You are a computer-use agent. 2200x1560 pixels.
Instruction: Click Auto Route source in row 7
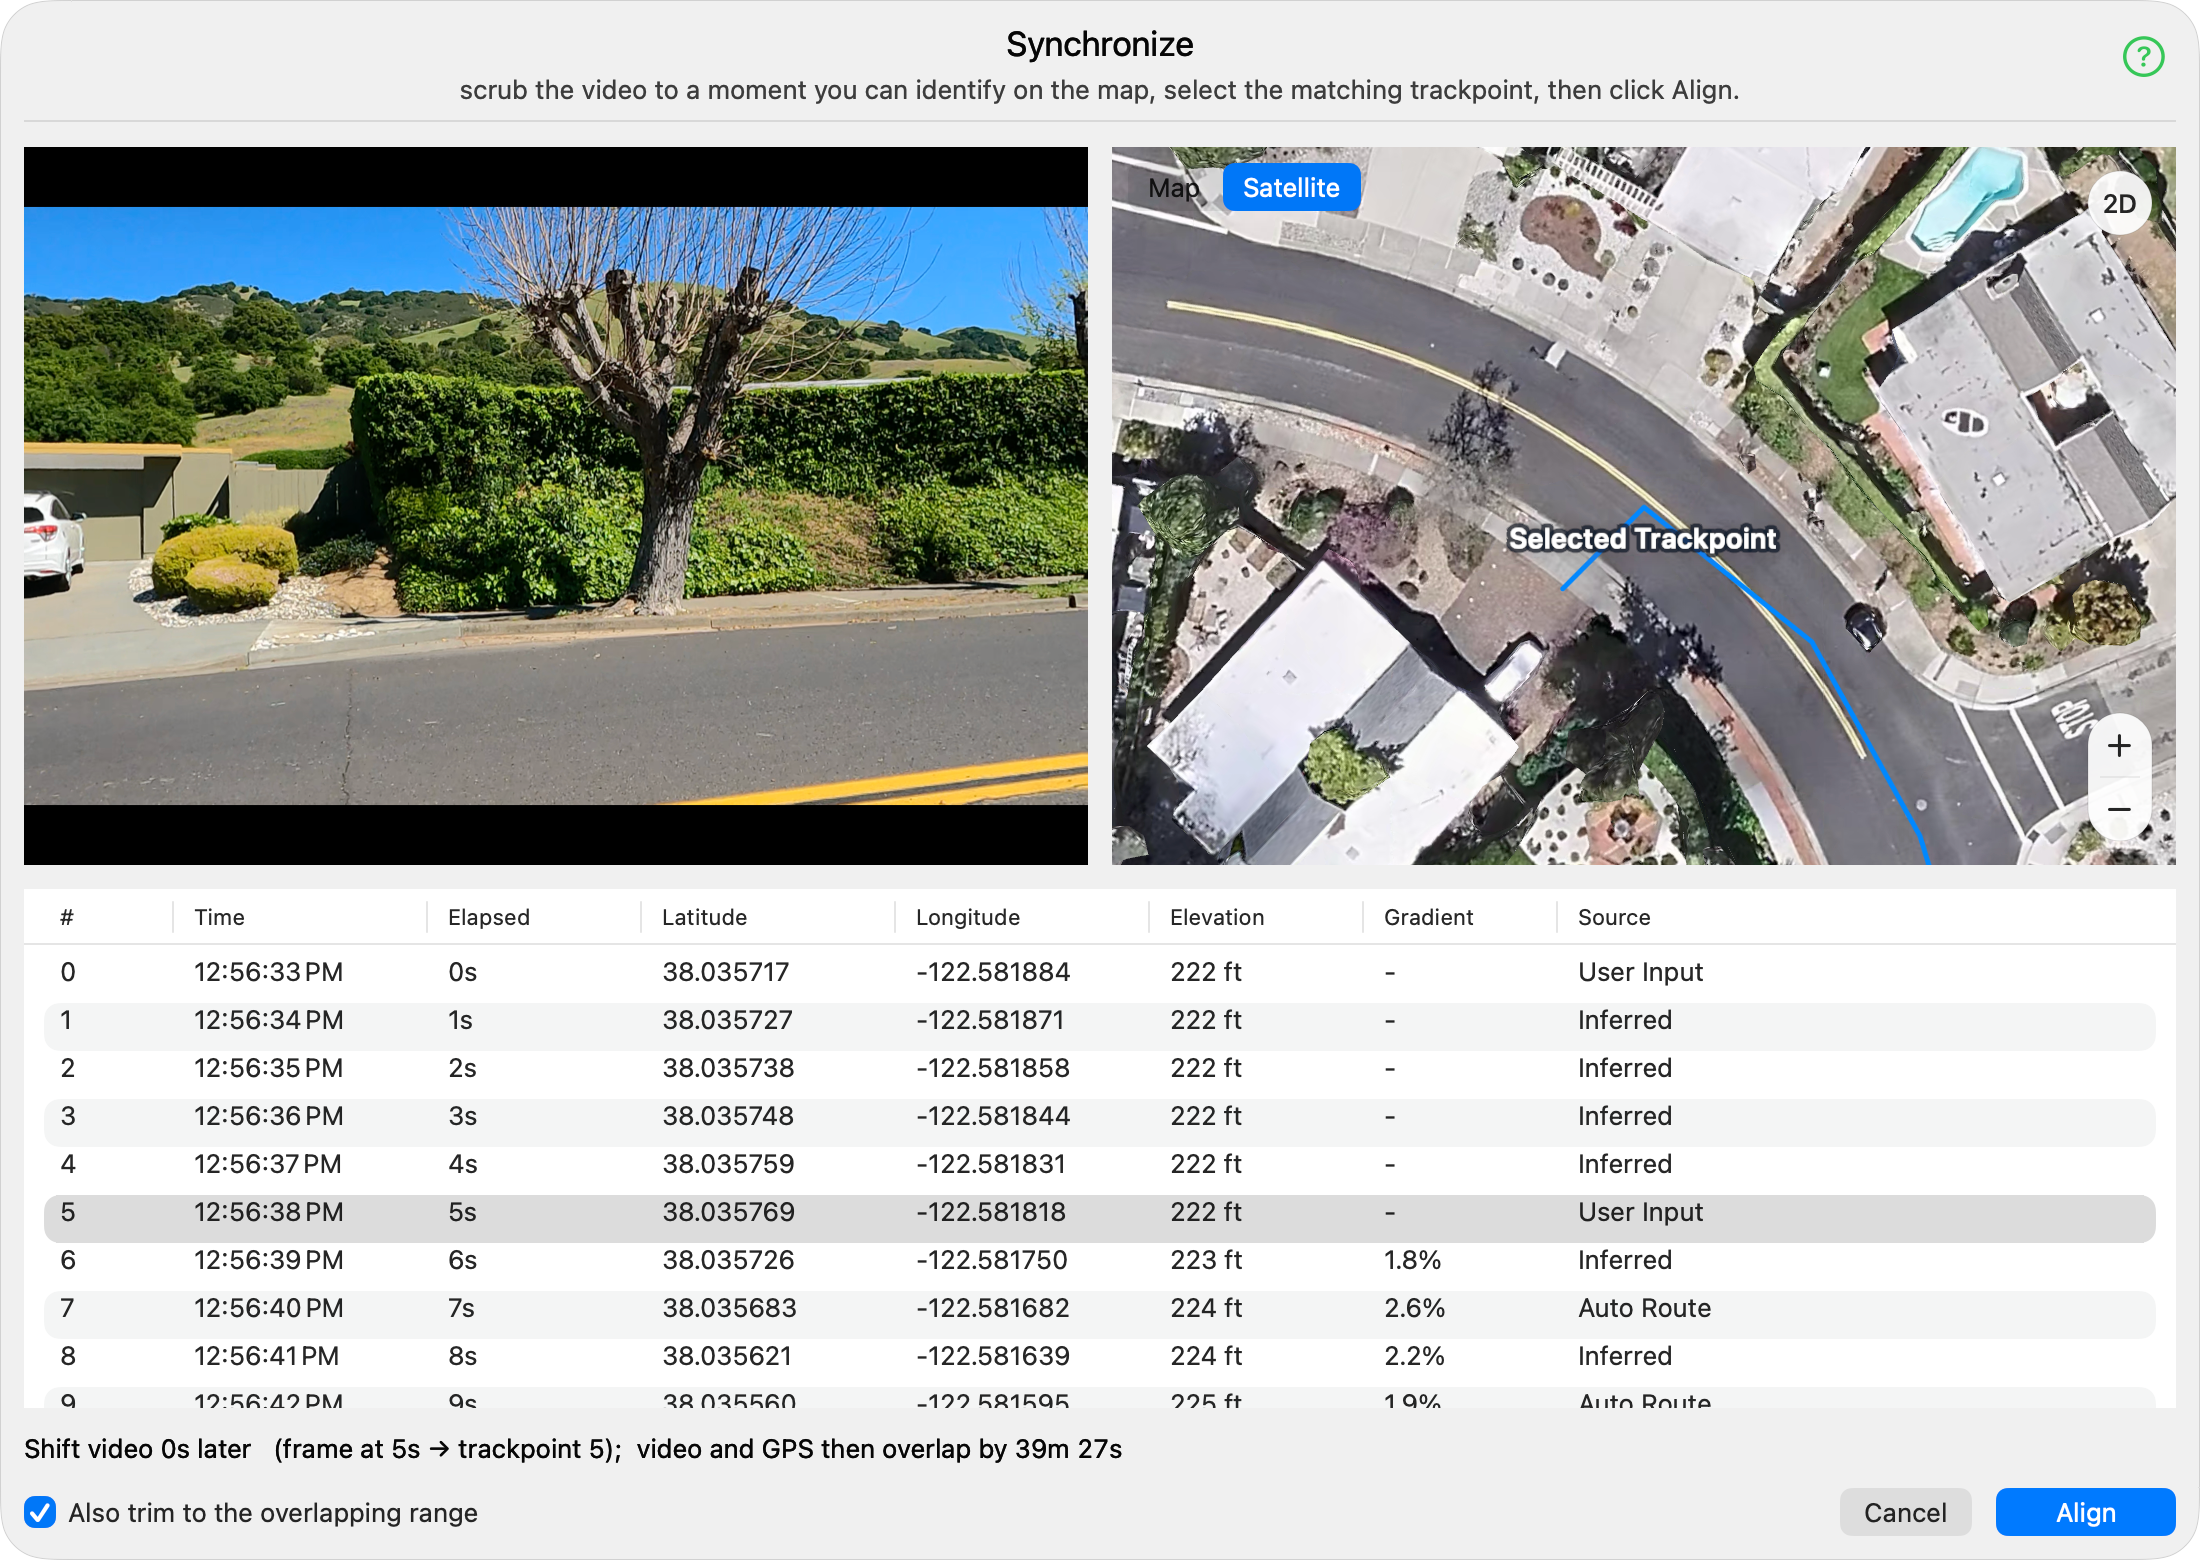[1644, 1308]
